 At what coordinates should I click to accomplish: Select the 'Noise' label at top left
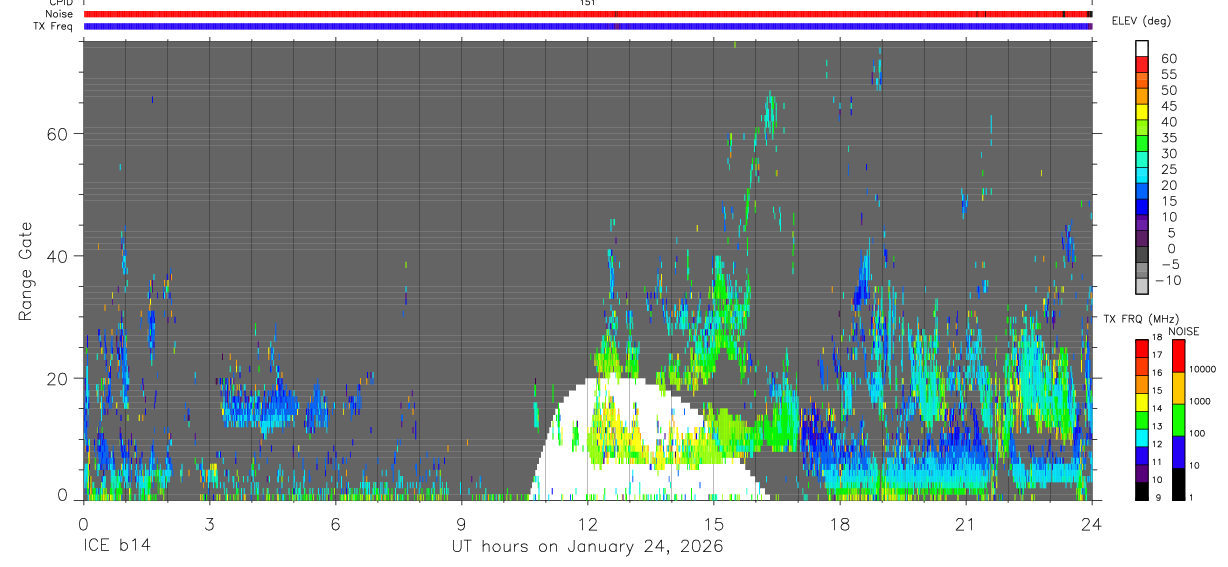click(x=60, y=14)
